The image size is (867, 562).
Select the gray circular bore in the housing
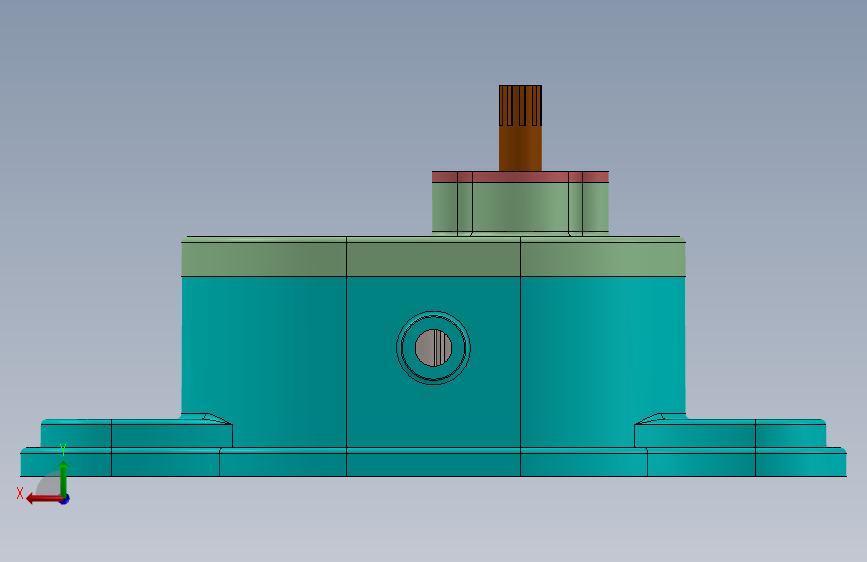tap(434, 348)
